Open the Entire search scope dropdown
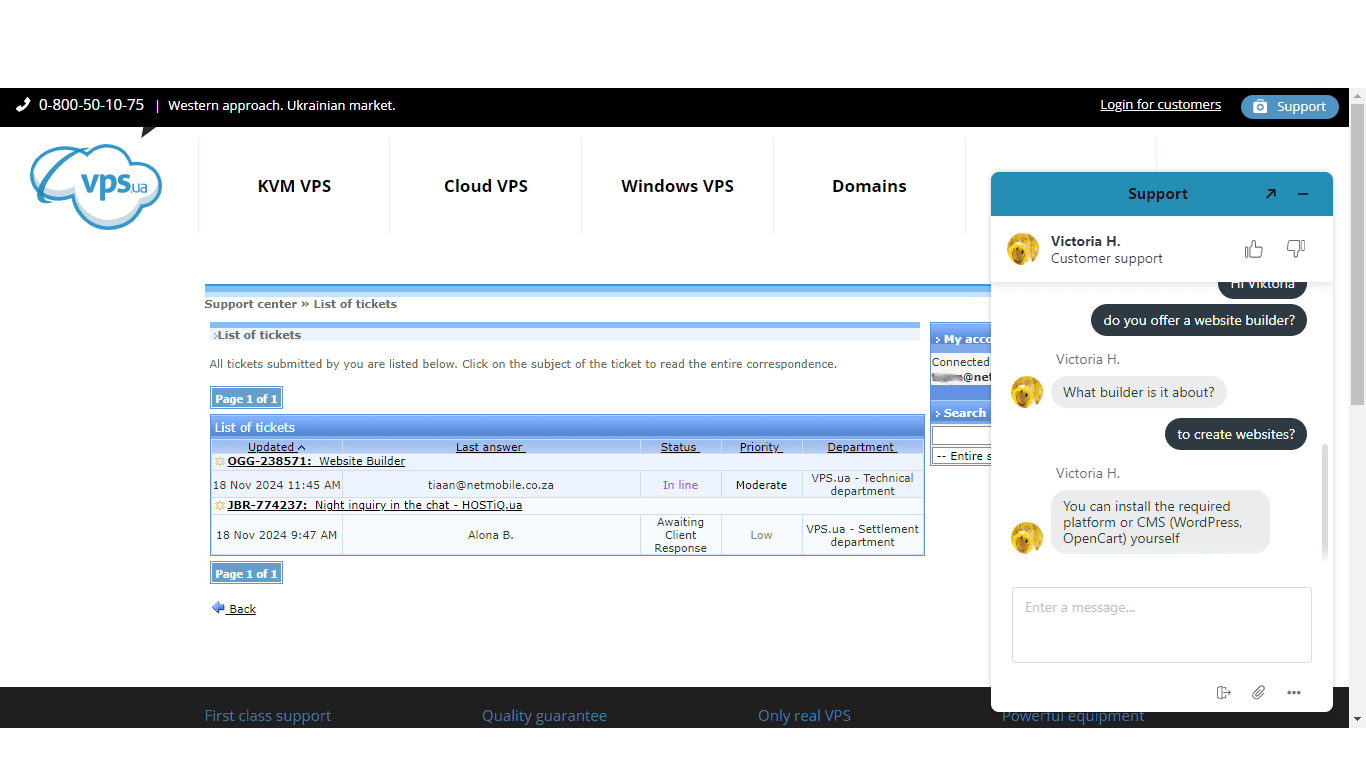This screenshot has height=768, width=1366. coord(961,456)
